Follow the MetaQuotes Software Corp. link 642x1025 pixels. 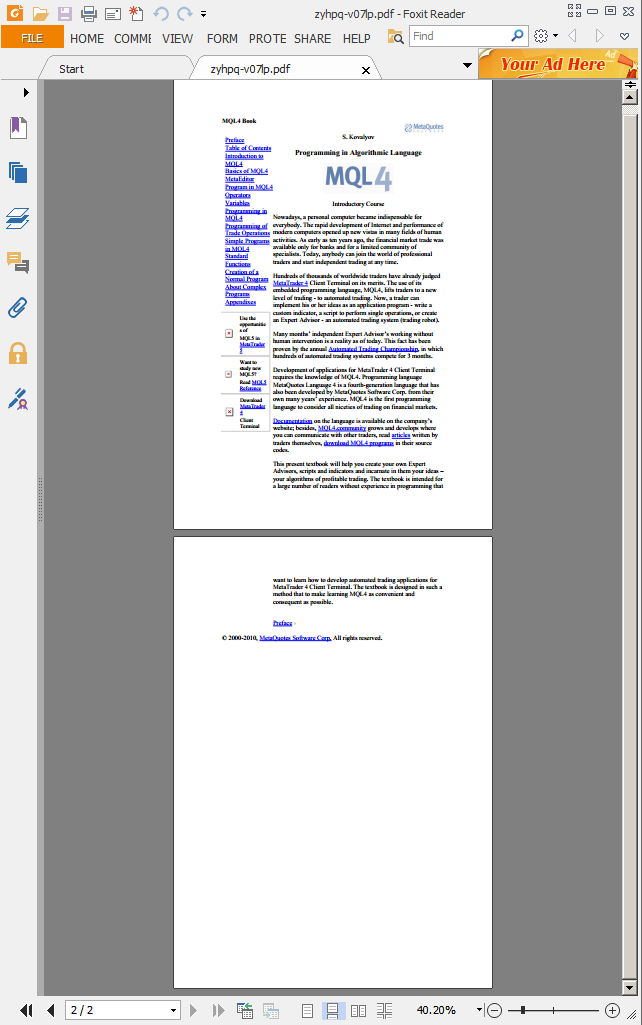pyautogui.click(x=296, y=638)
